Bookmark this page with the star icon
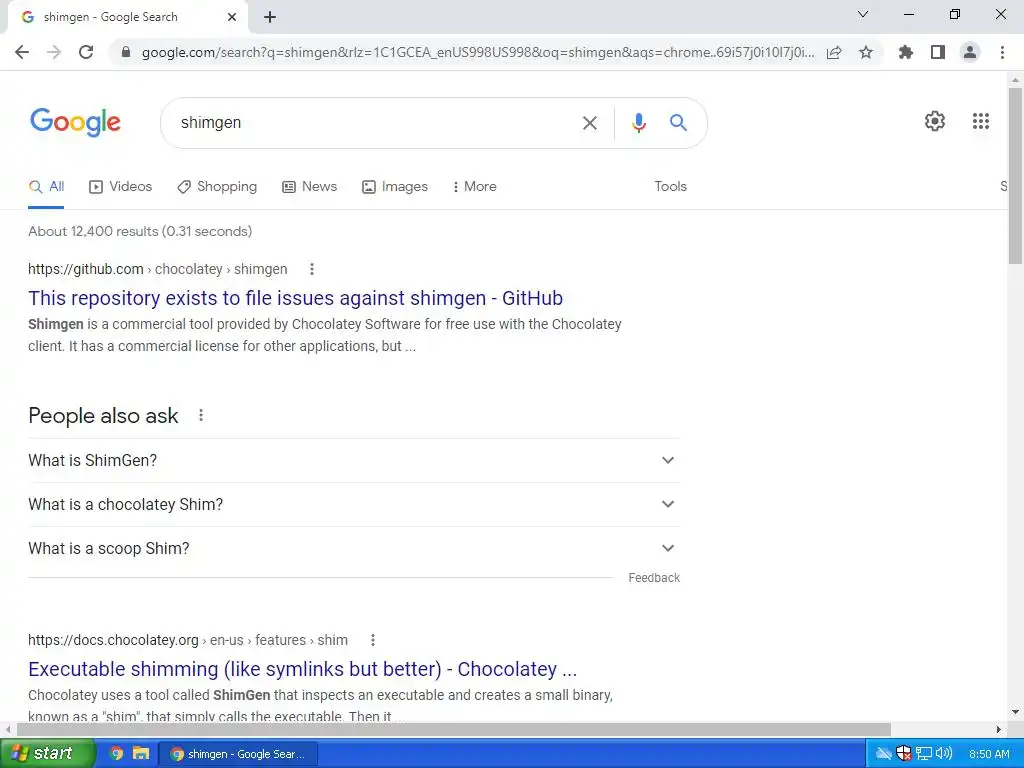1024x768 pixels. (866, 52)
